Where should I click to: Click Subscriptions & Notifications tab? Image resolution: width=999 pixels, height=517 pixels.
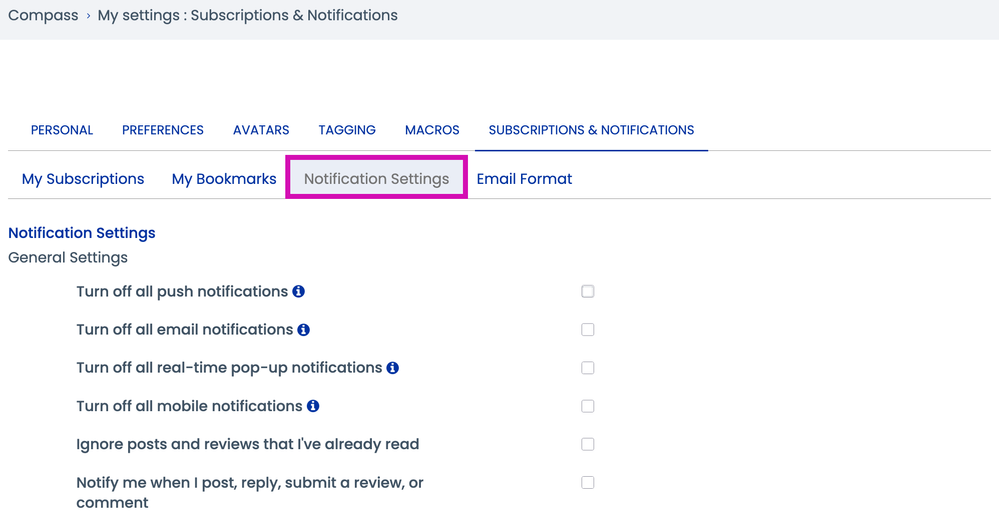pos(591,130)
